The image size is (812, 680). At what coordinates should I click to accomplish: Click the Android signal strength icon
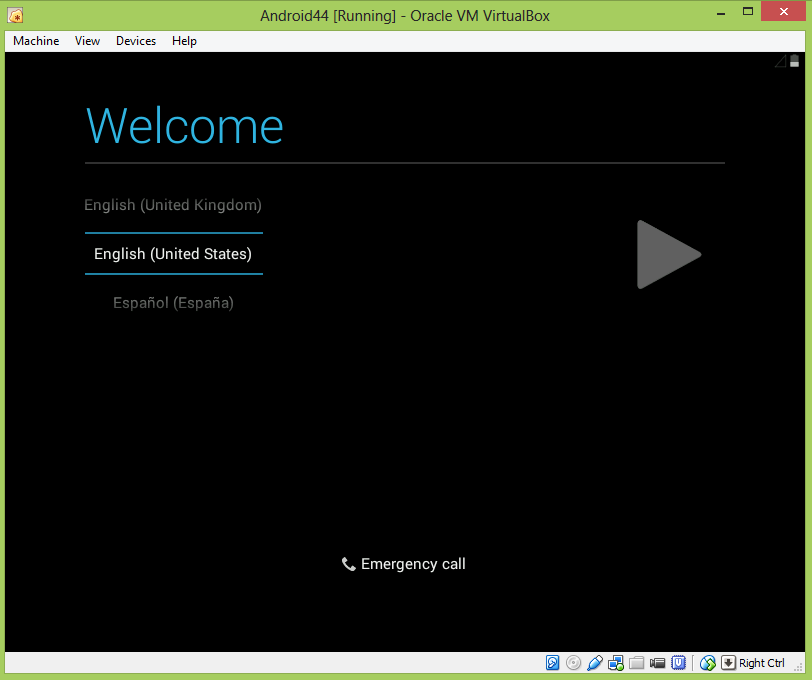780,61
